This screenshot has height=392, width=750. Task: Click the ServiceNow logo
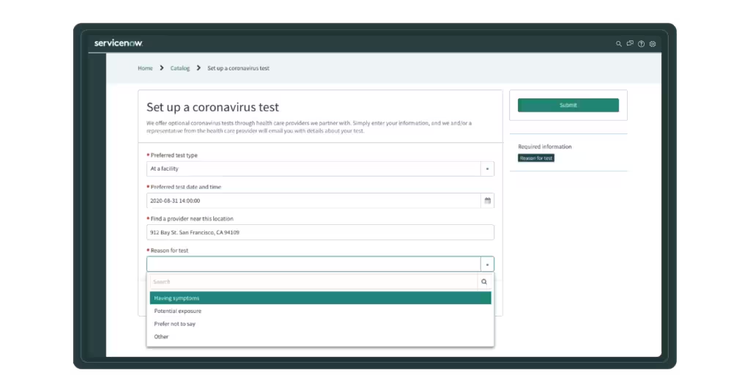pos(118,43)
